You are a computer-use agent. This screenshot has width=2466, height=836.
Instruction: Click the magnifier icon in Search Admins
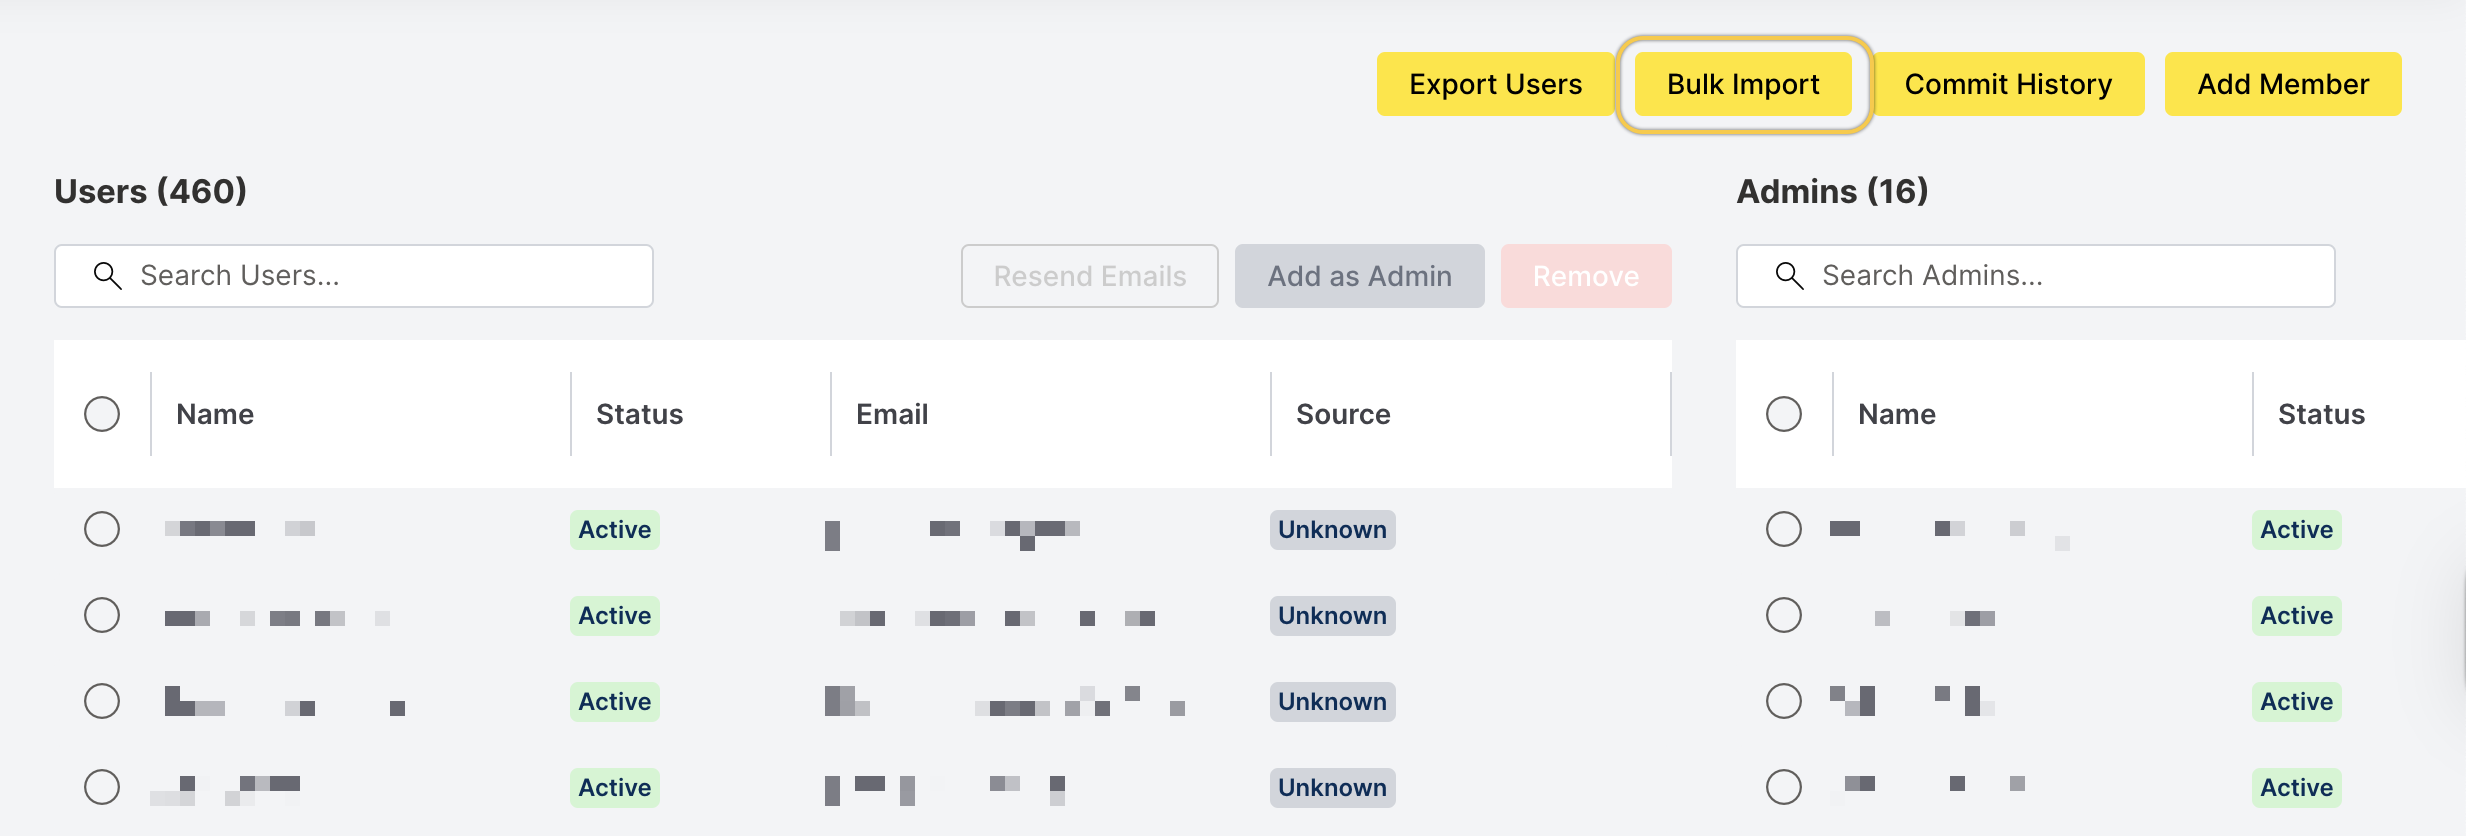pos(1789,276)
